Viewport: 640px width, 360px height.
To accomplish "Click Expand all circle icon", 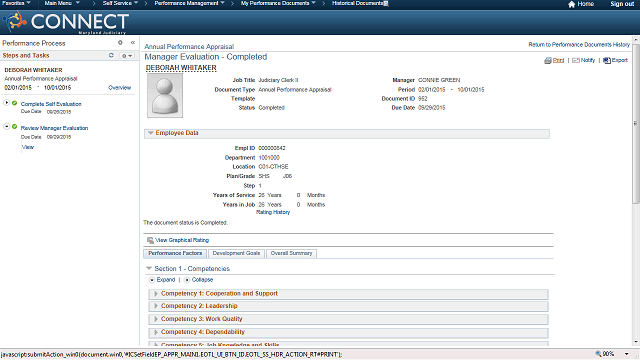I will (152, 280).
